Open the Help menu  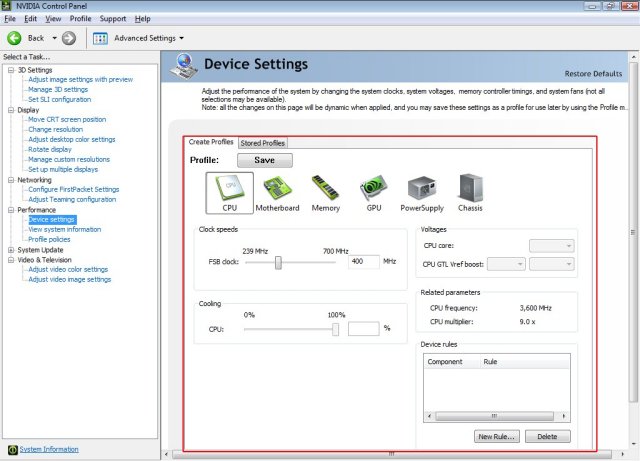(142, 19)
